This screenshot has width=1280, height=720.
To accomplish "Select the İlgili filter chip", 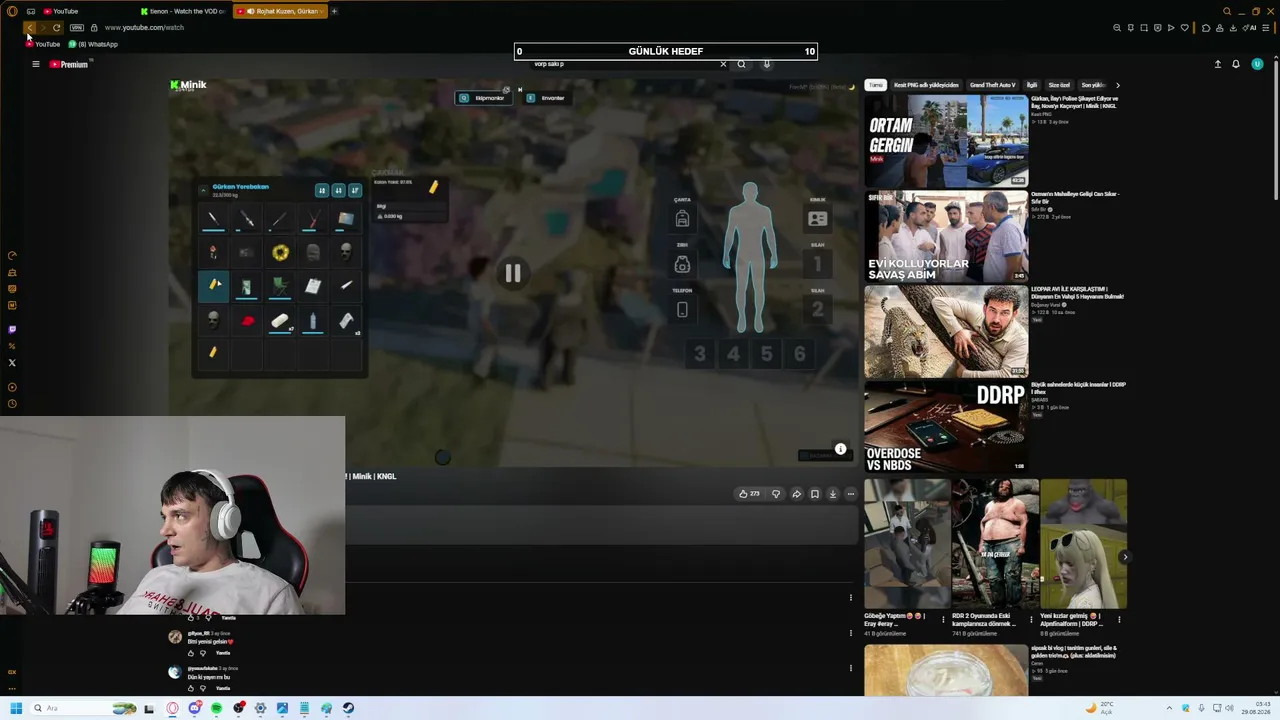I will tap(1032, 85).
